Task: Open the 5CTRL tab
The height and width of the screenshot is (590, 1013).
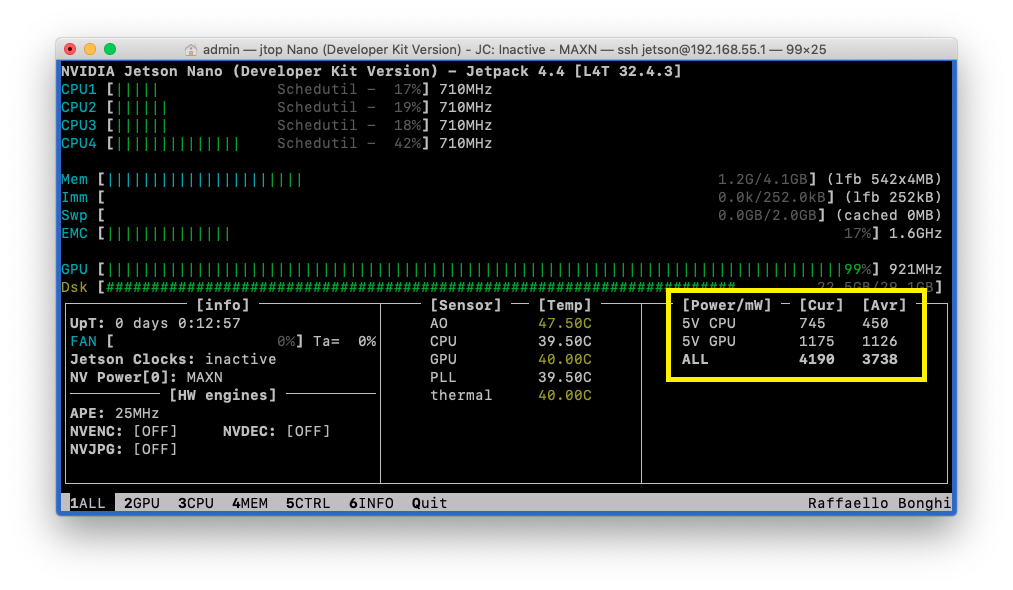Action: coord(308,503)
